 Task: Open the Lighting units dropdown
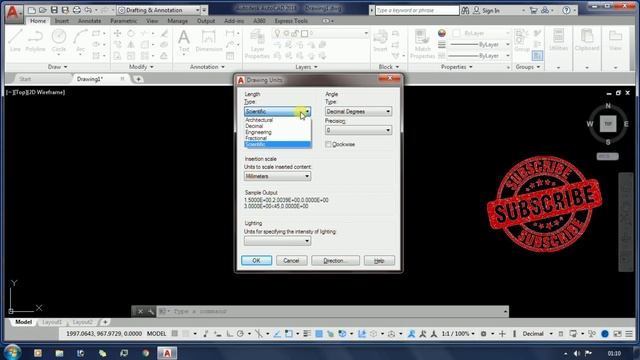pyautogui.click(x=278, y=241)
